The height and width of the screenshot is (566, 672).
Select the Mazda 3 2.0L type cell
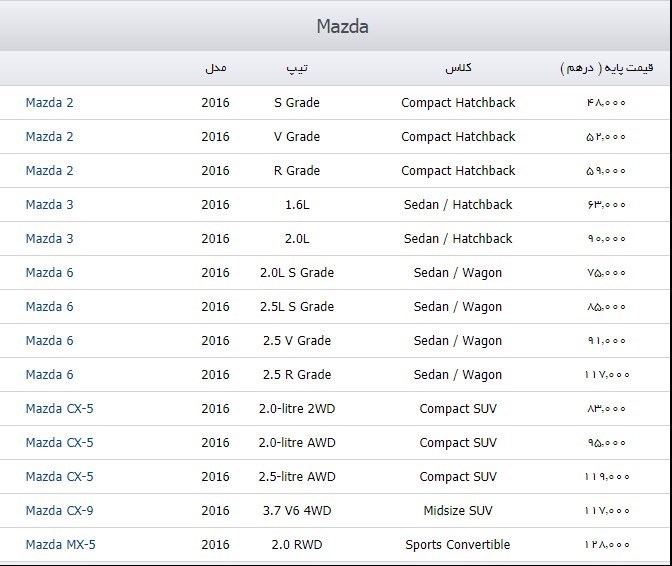coord(297,239)
